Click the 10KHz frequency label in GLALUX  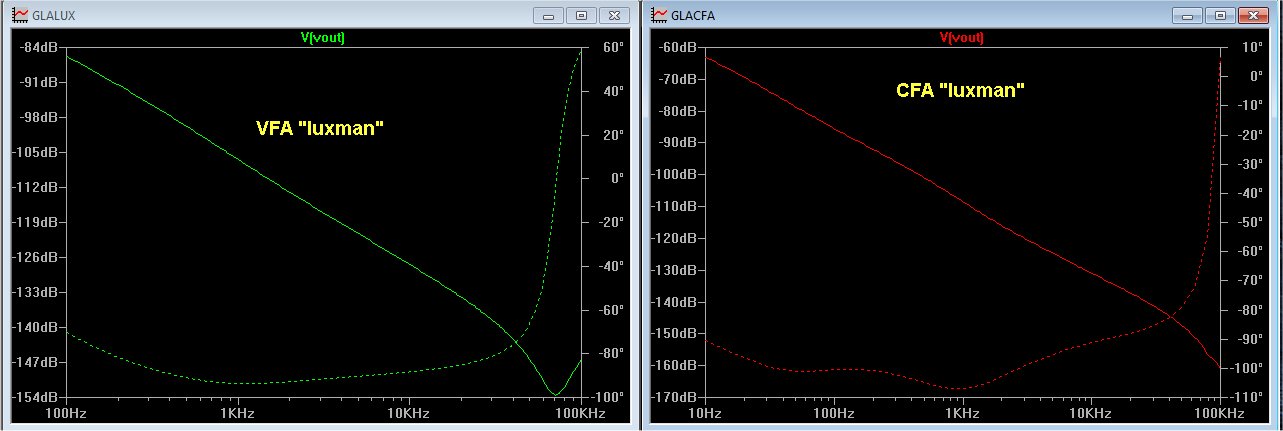pyautogui.click(x=408, y=413)
